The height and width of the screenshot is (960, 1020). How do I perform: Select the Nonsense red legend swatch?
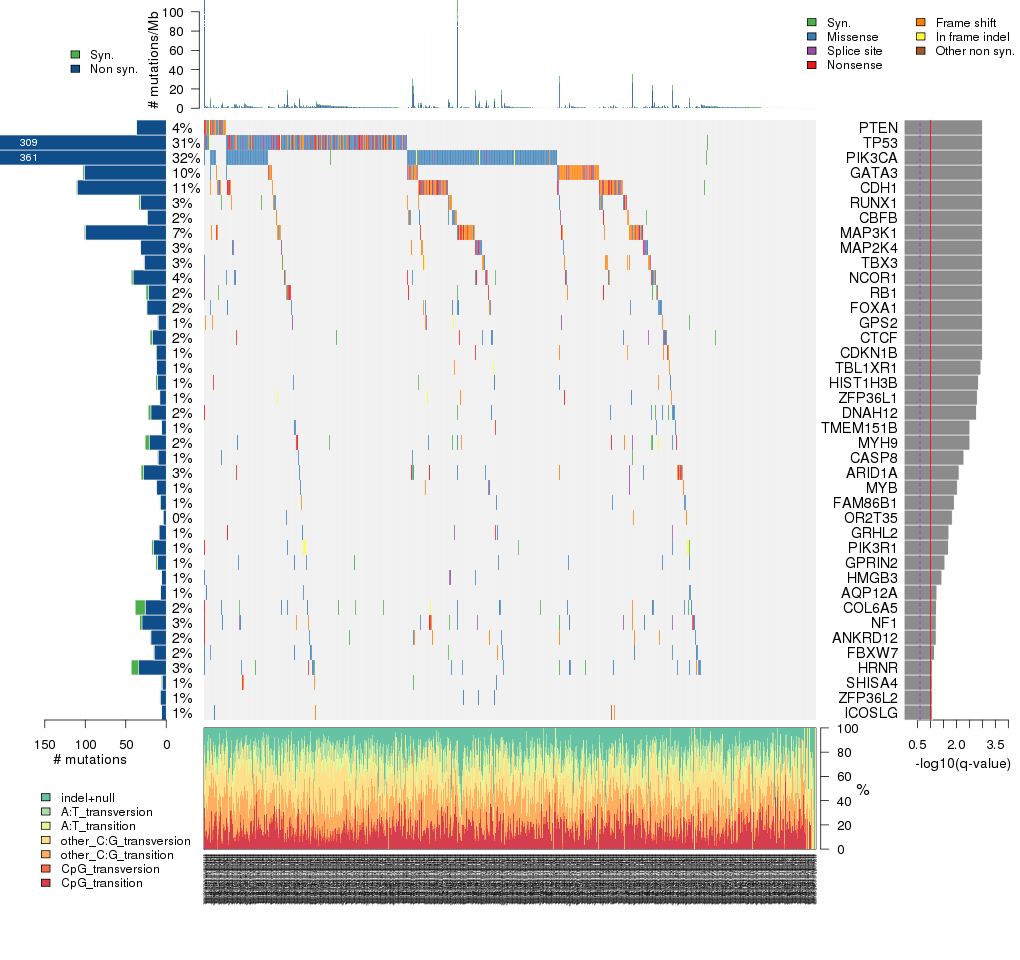click(x=811, y=64)
